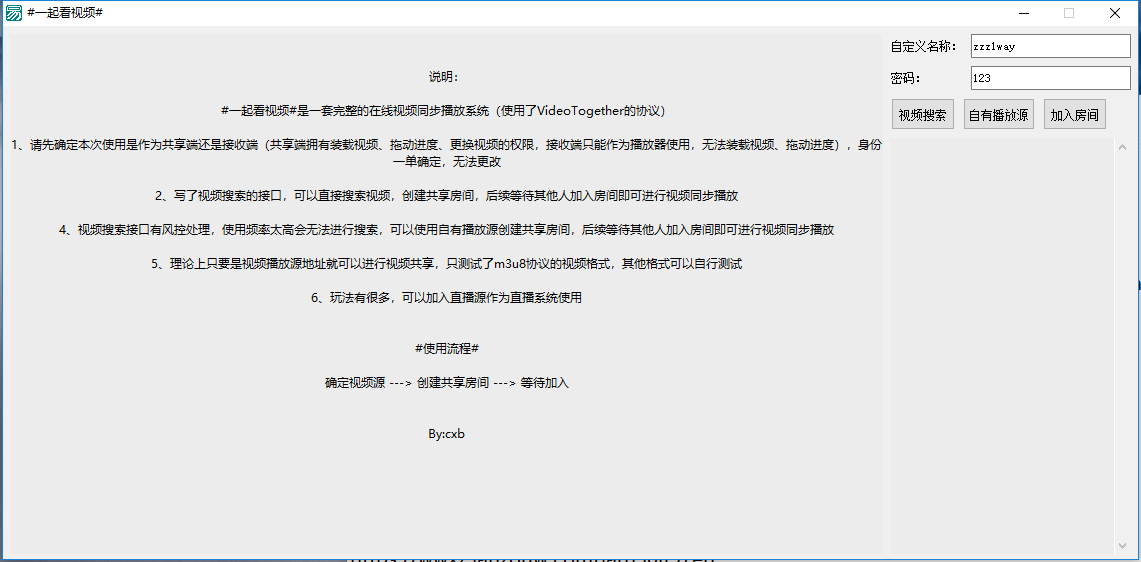Click the vertical scrollbar track in the right panel
This screenshot has width=1141, height=562.
1121,340
